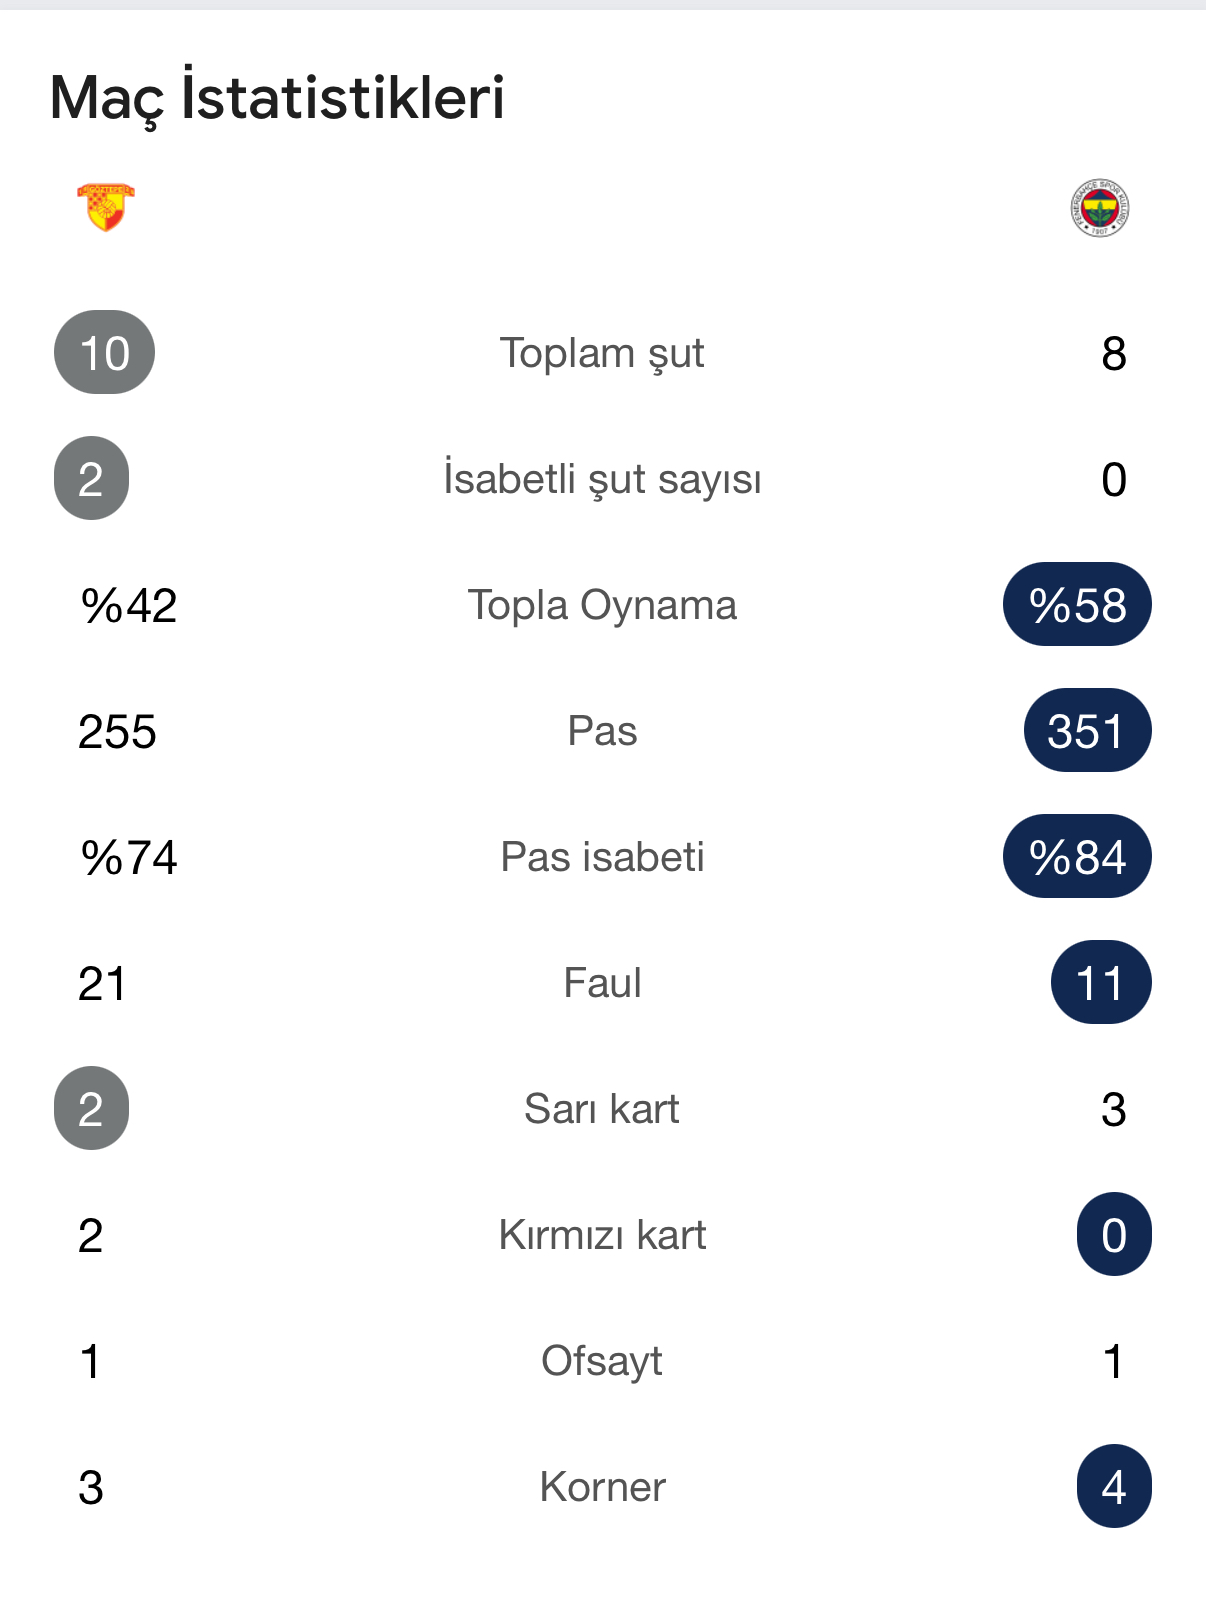
Task: Select the navy %84 pass accuracy badge
Action: (x=1077, y=857)
